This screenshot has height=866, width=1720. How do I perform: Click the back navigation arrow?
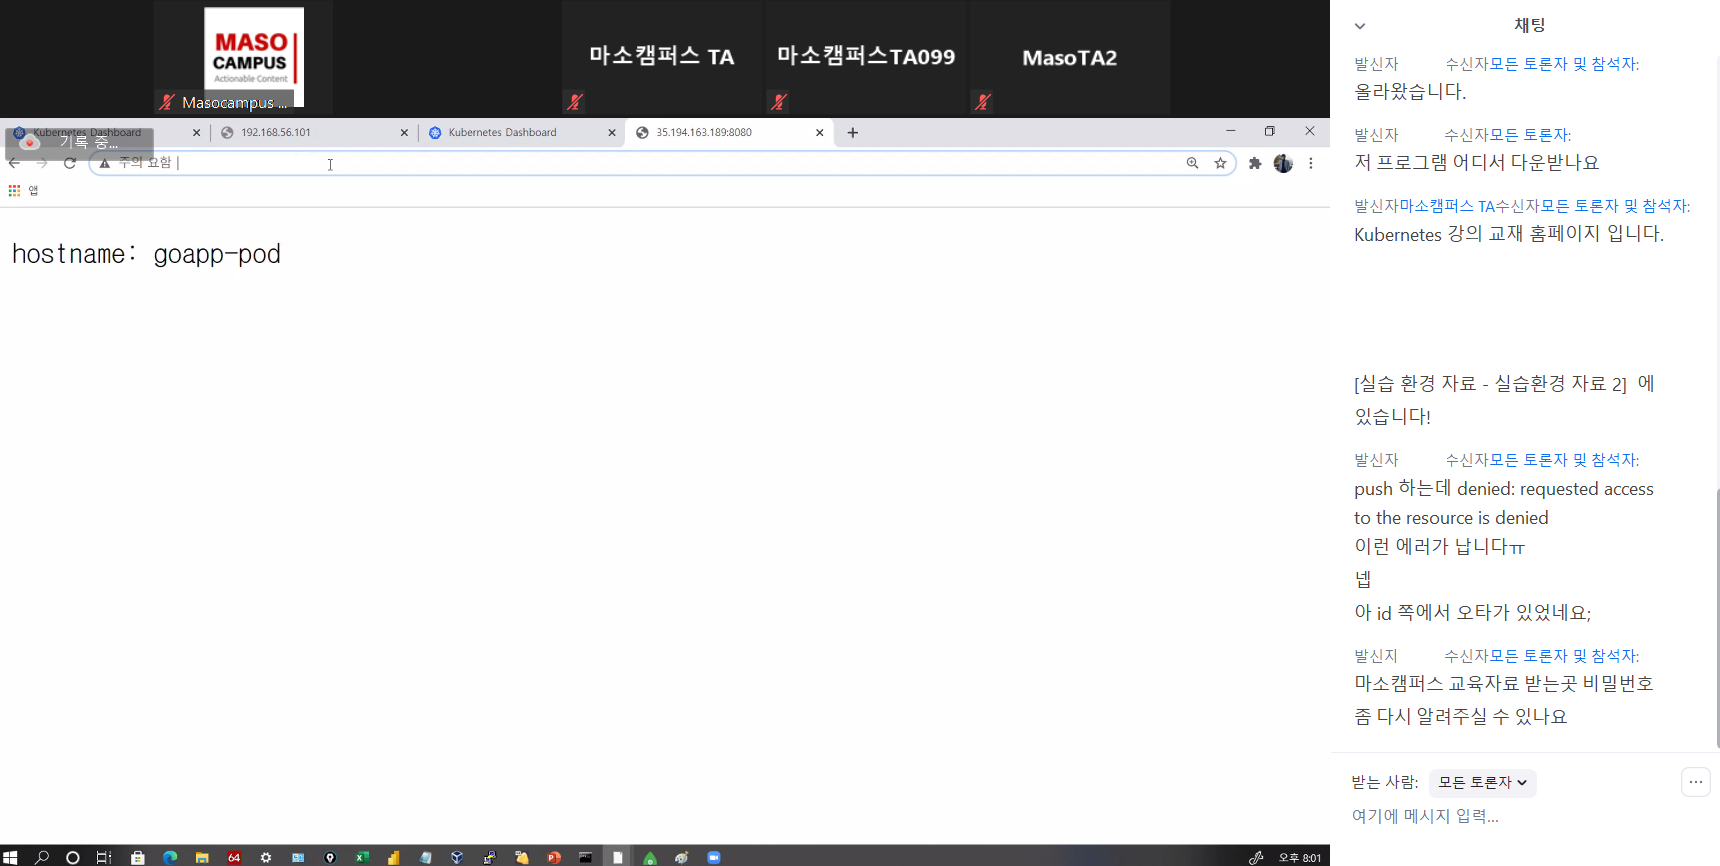[x=14, y=163]
